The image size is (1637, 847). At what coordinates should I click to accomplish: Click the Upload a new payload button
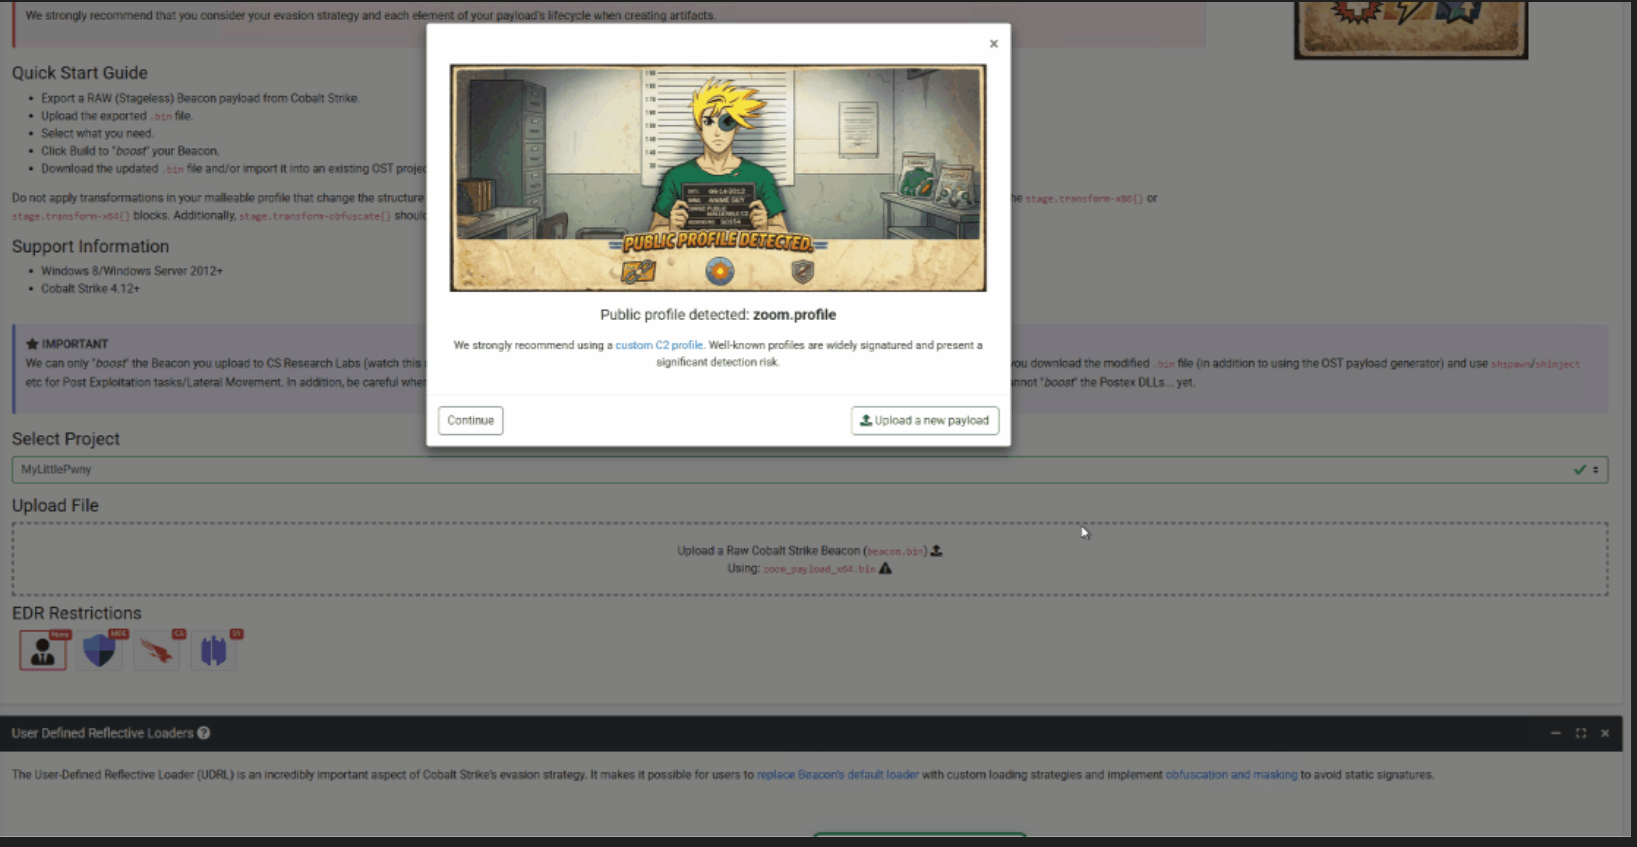pos(924,421)
